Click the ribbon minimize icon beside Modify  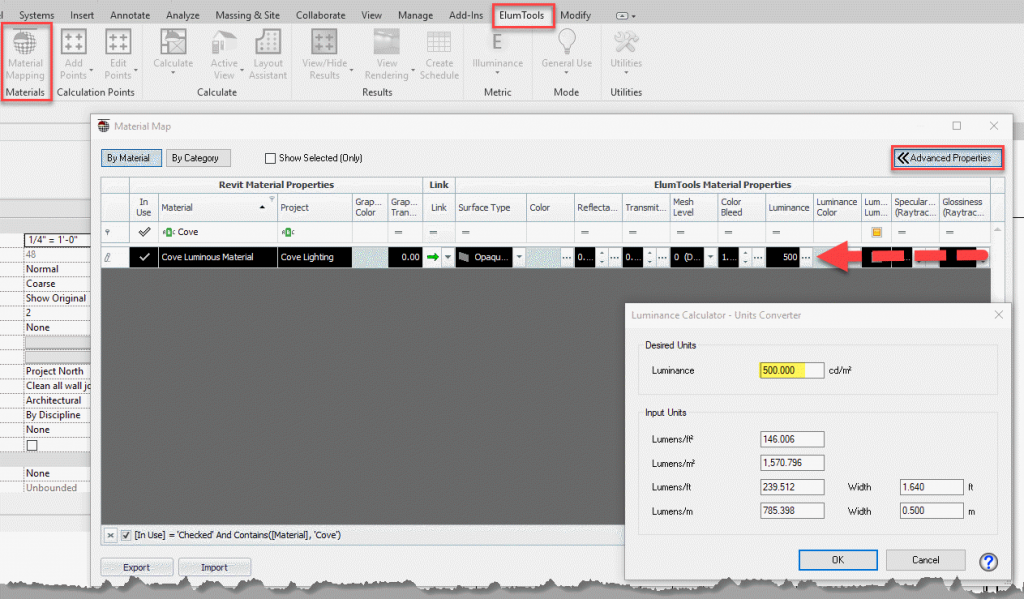pos(624,16)
